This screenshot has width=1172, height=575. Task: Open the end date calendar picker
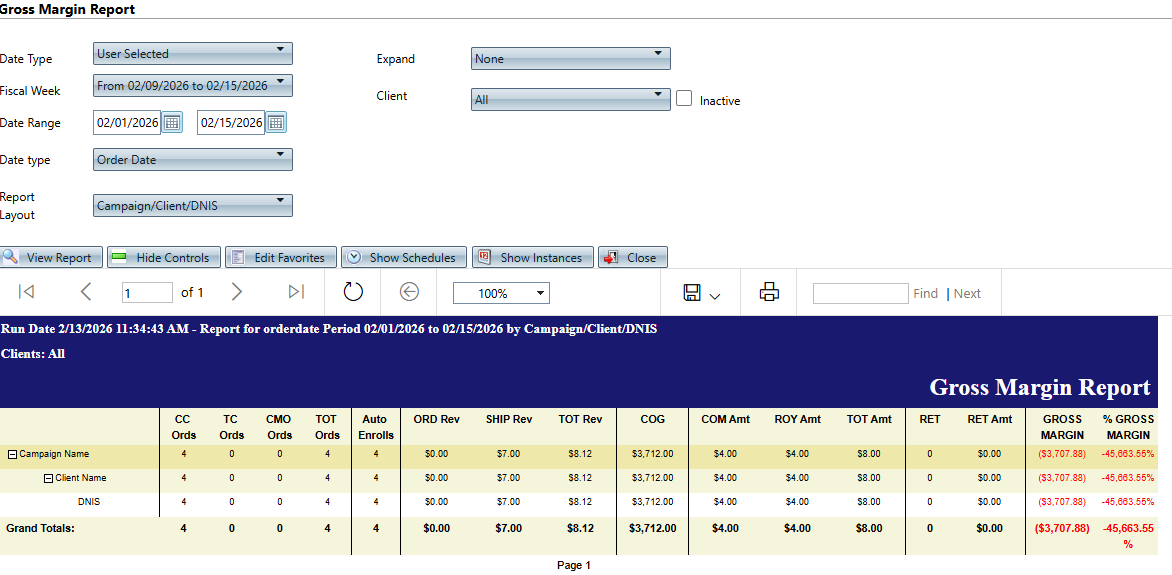(276, 123)
